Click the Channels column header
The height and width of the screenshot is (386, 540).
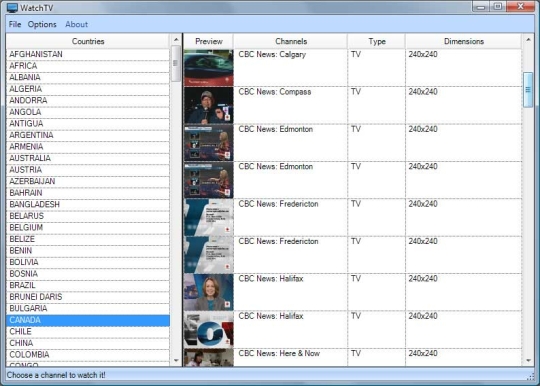pyautogui.click(x=291, y=41)
